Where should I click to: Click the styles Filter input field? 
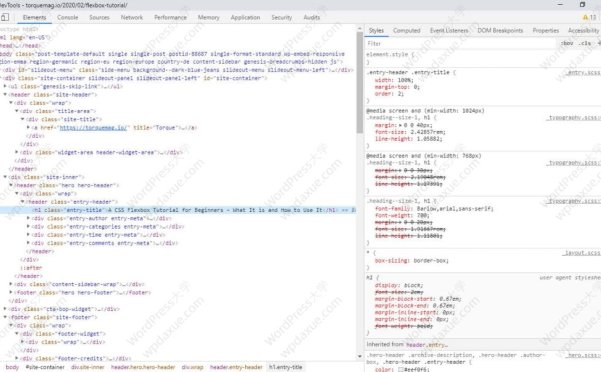pyautogui.click(x=460, y=44)
